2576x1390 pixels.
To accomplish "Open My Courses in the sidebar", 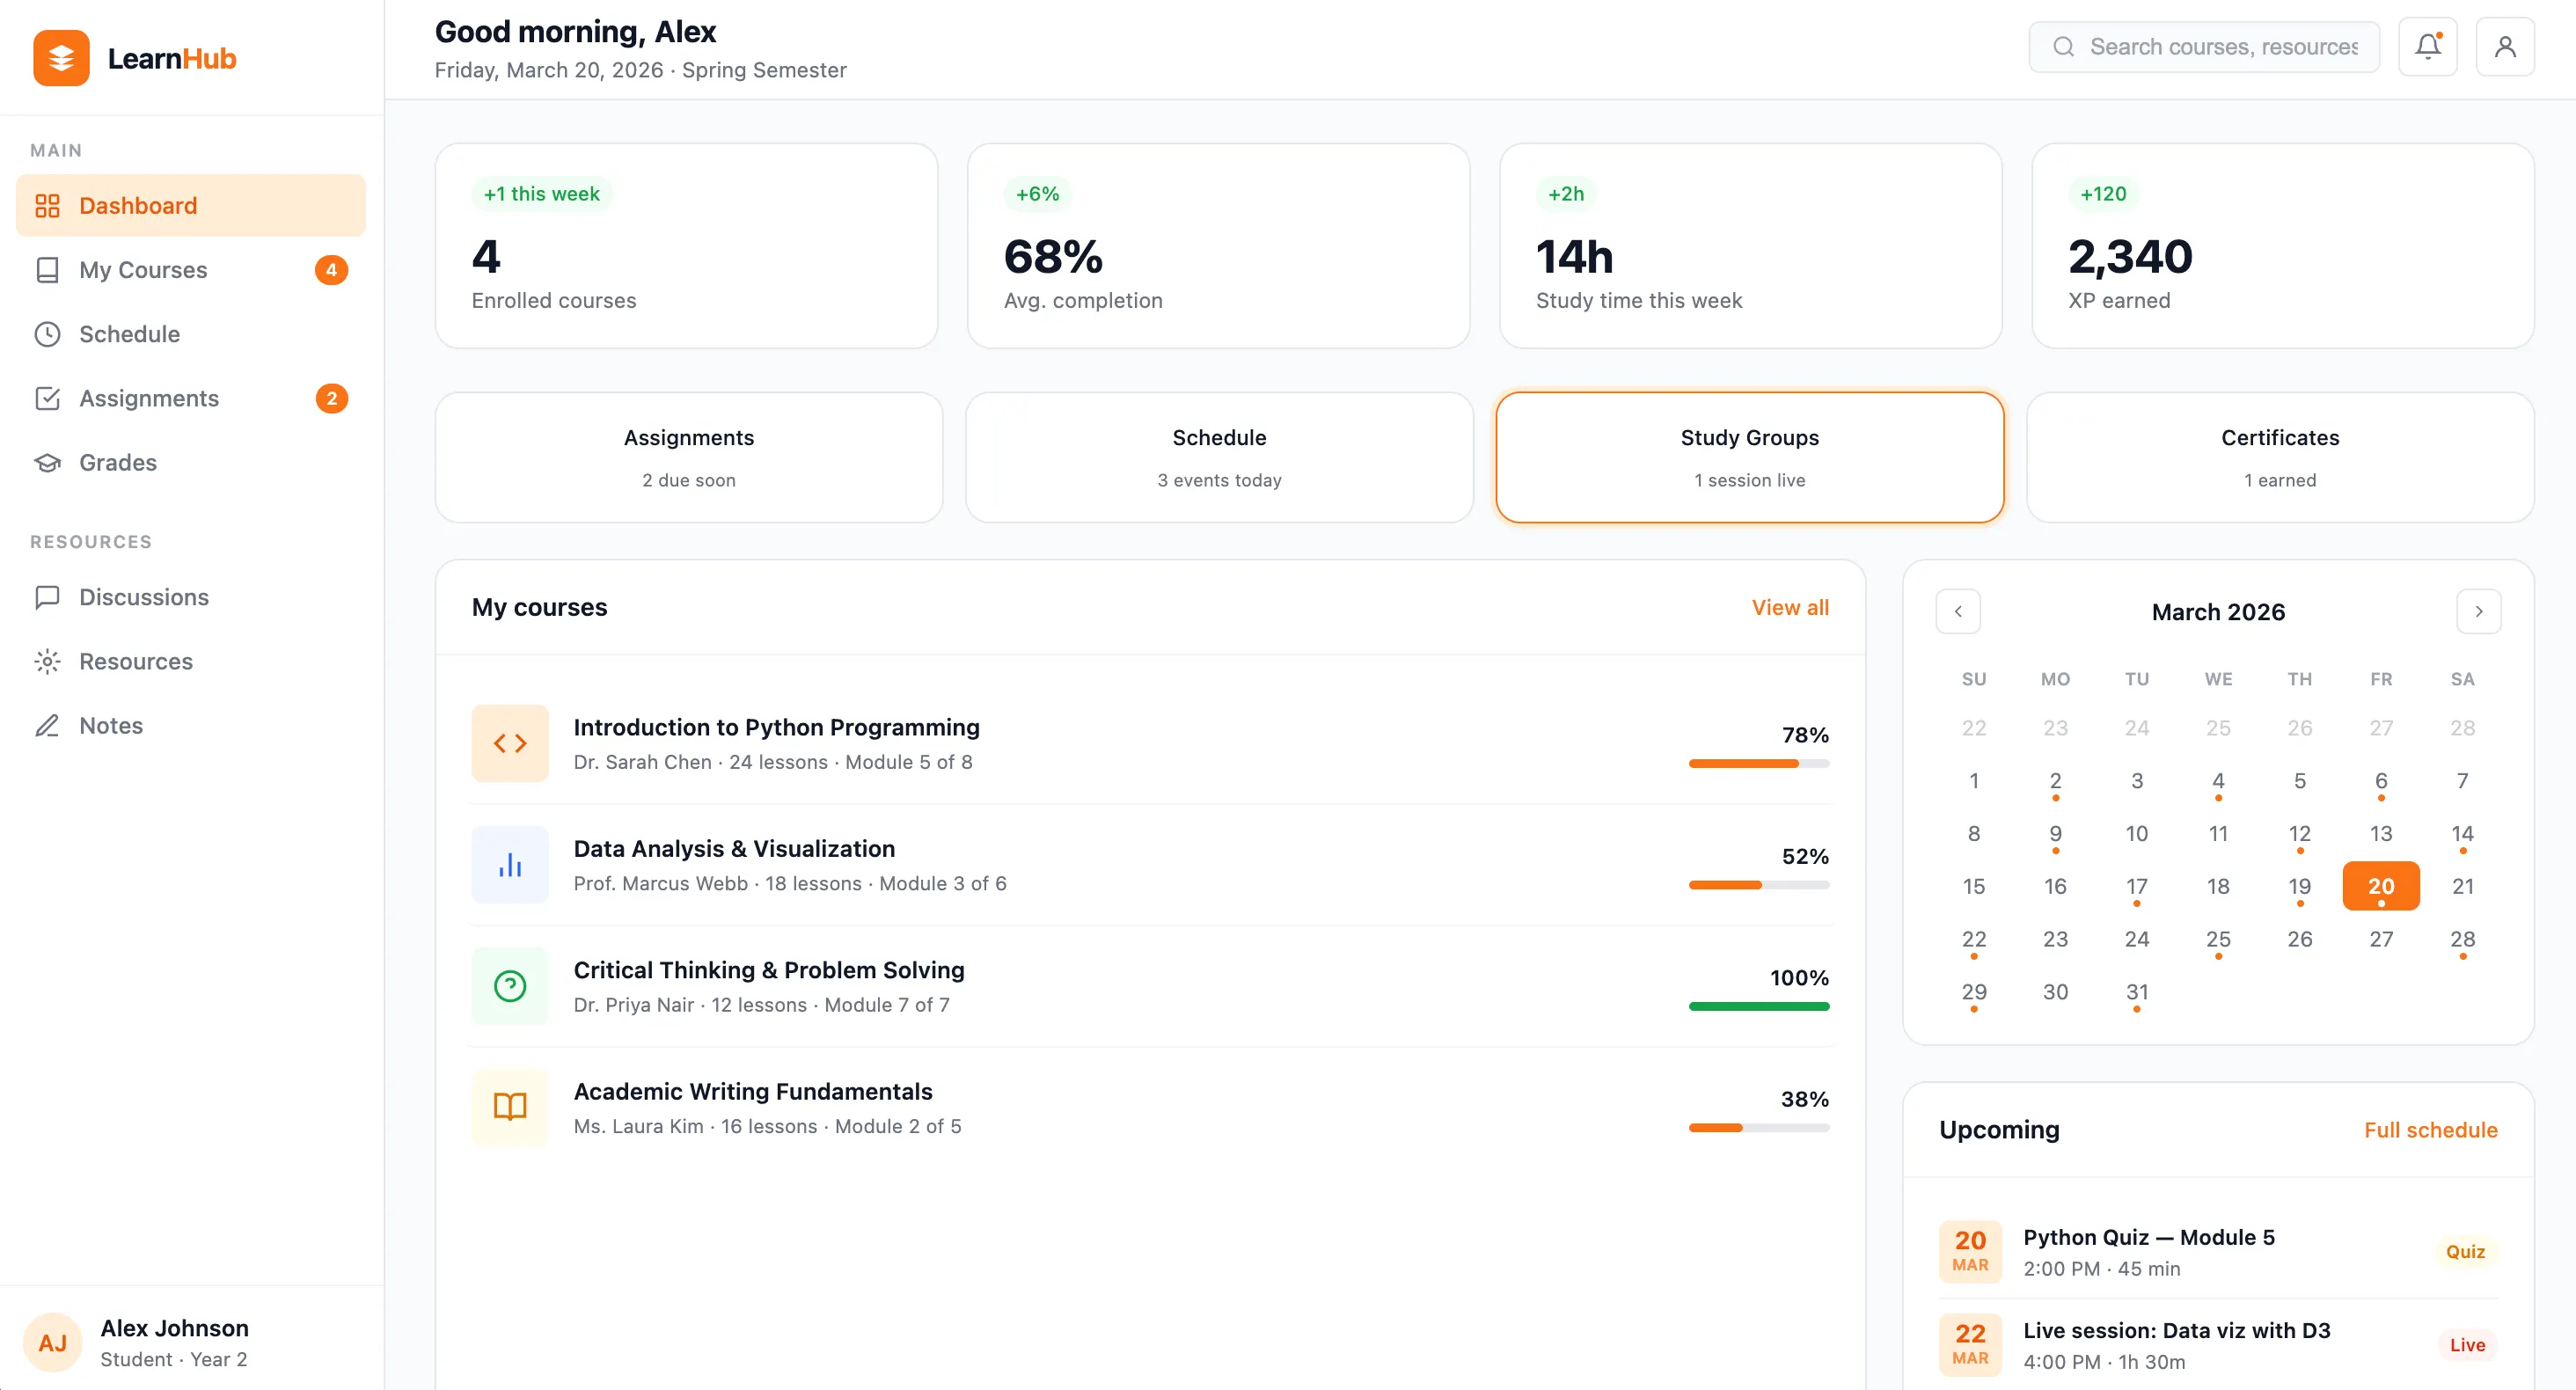I will pos(191,270).
